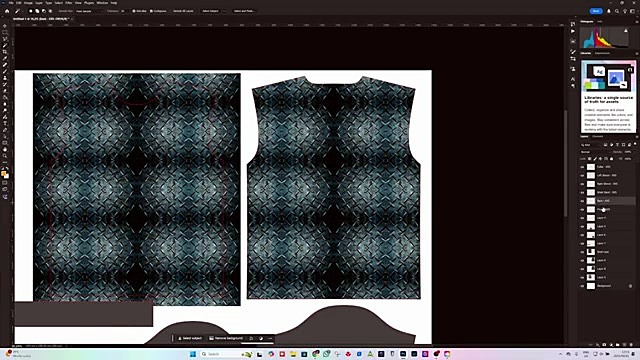Viewport: 640px width, 360px height.
Task: Open the layer filter Kind dropdown
Action: tap(591, 144)
